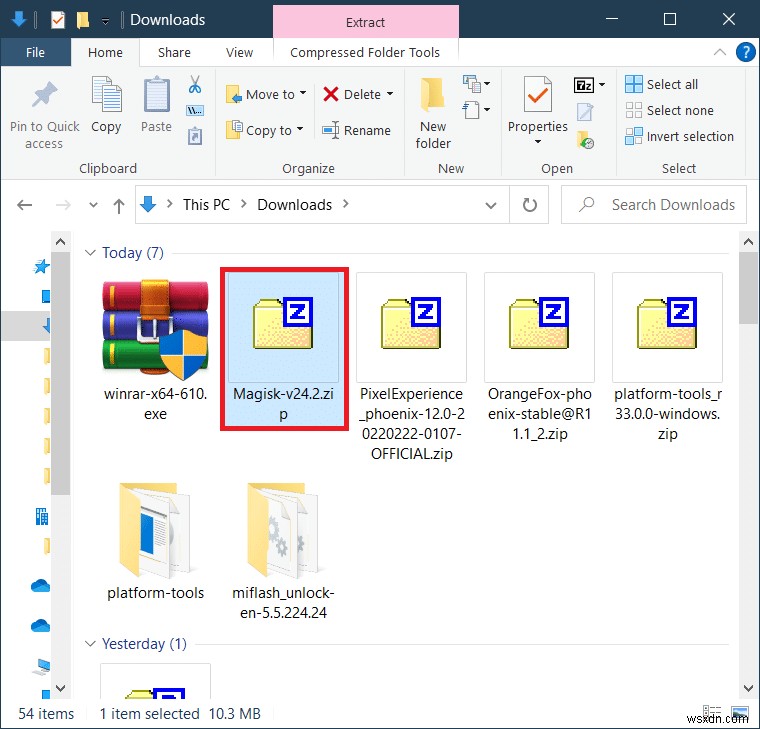Click the Delete button
Screen dimensions: 760x729
[351, 94]
